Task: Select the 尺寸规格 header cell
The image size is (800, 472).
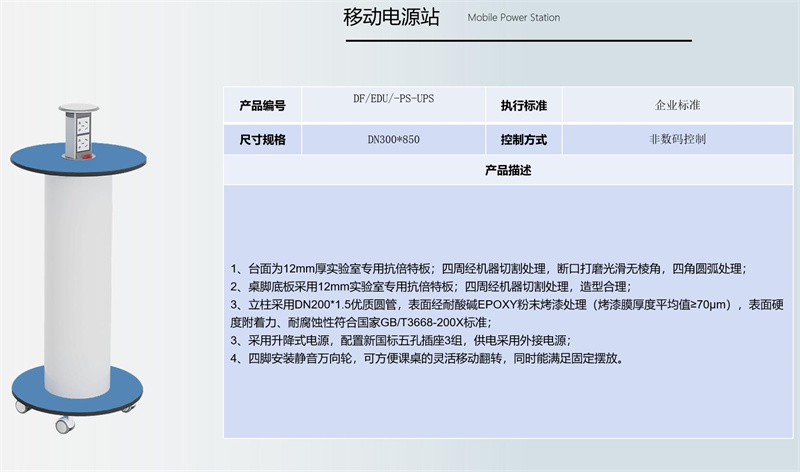Action: (x=262, y=139)
